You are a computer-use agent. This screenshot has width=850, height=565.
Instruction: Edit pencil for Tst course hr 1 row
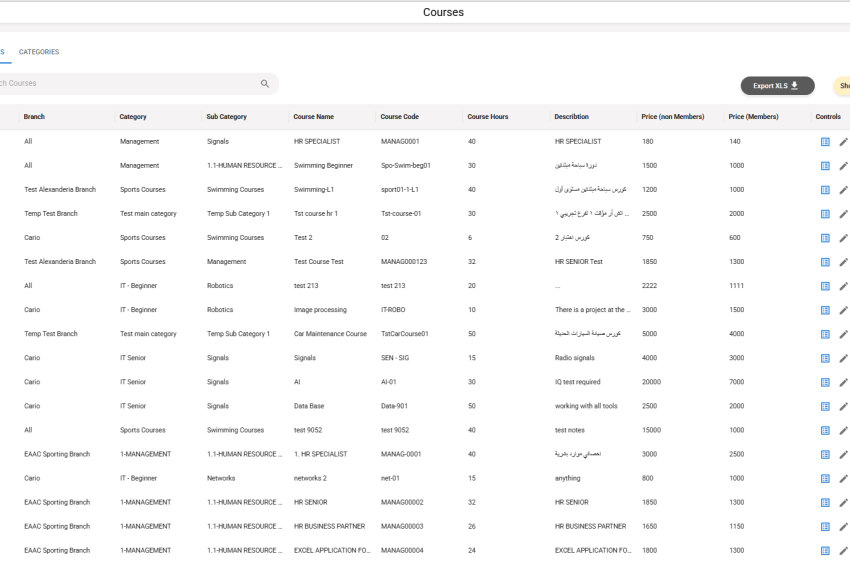pos(843,214)
